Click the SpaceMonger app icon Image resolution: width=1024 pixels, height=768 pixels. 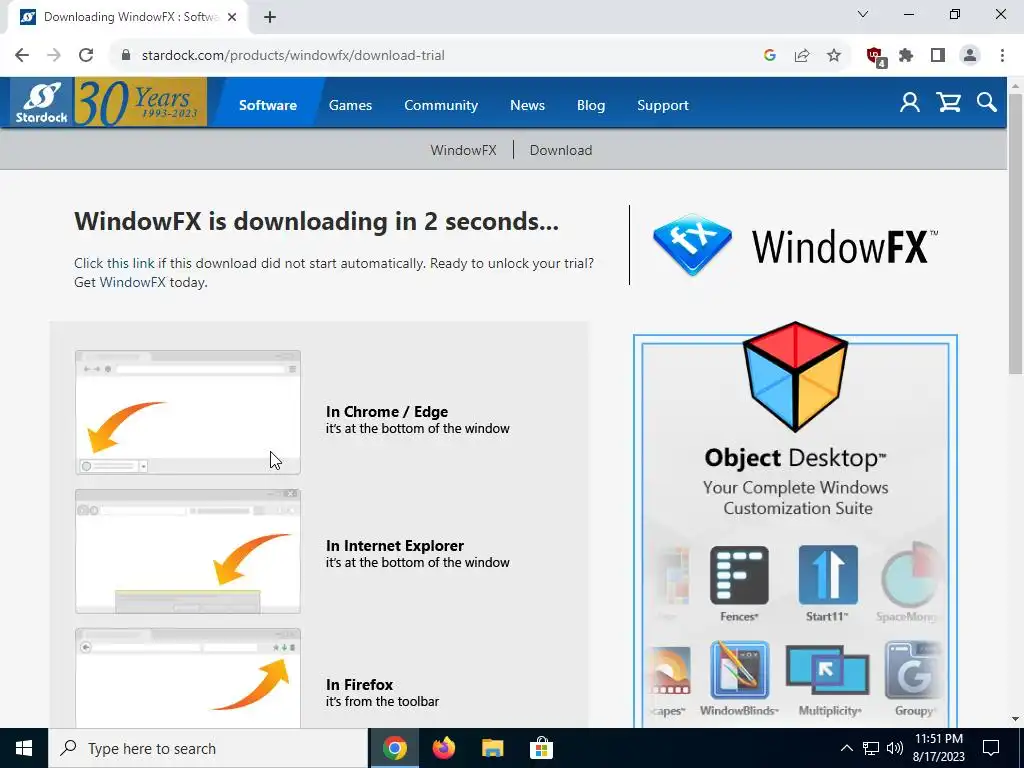coord(911,575)
